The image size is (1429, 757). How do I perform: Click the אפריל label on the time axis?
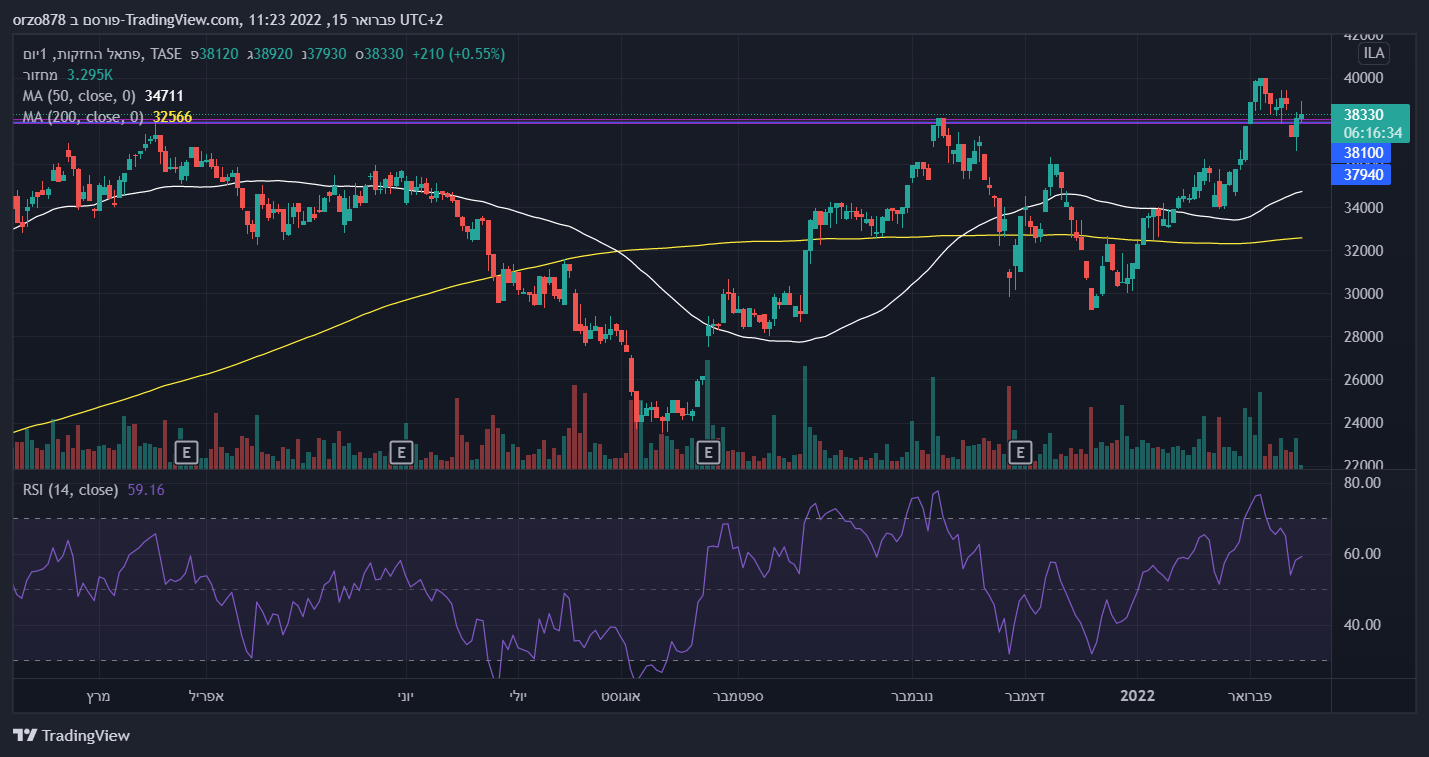207,695
